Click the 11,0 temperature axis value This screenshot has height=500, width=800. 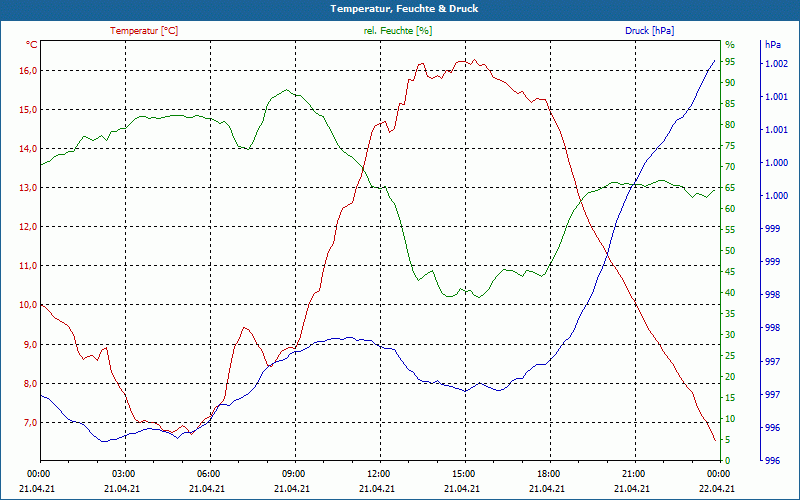click(29, 266)
